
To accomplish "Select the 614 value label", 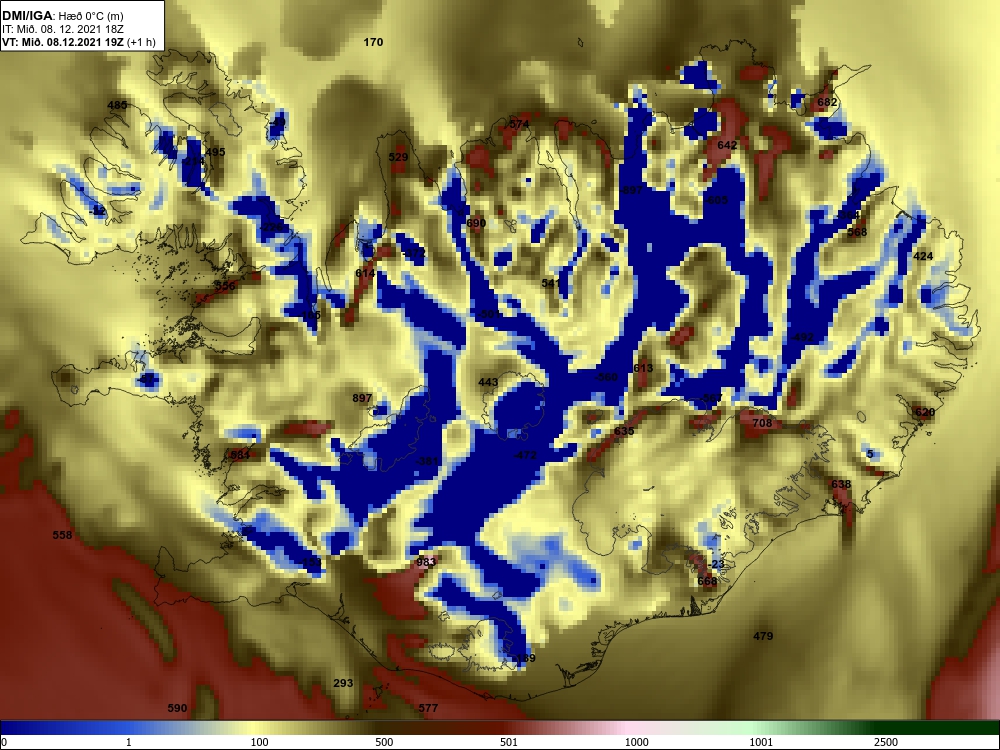I will coord(365,273).
